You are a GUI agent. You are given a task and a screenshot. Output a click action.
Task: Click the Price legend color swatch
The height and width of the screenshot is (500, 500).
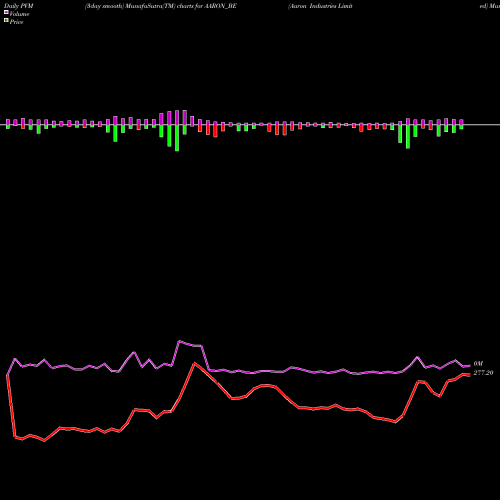(6, 21)
